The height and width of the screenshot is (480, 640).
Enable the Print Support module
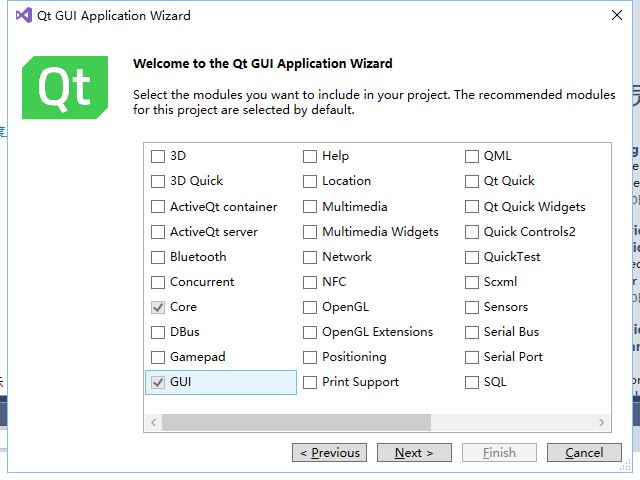pyautogui.click(x=310, y=382)
